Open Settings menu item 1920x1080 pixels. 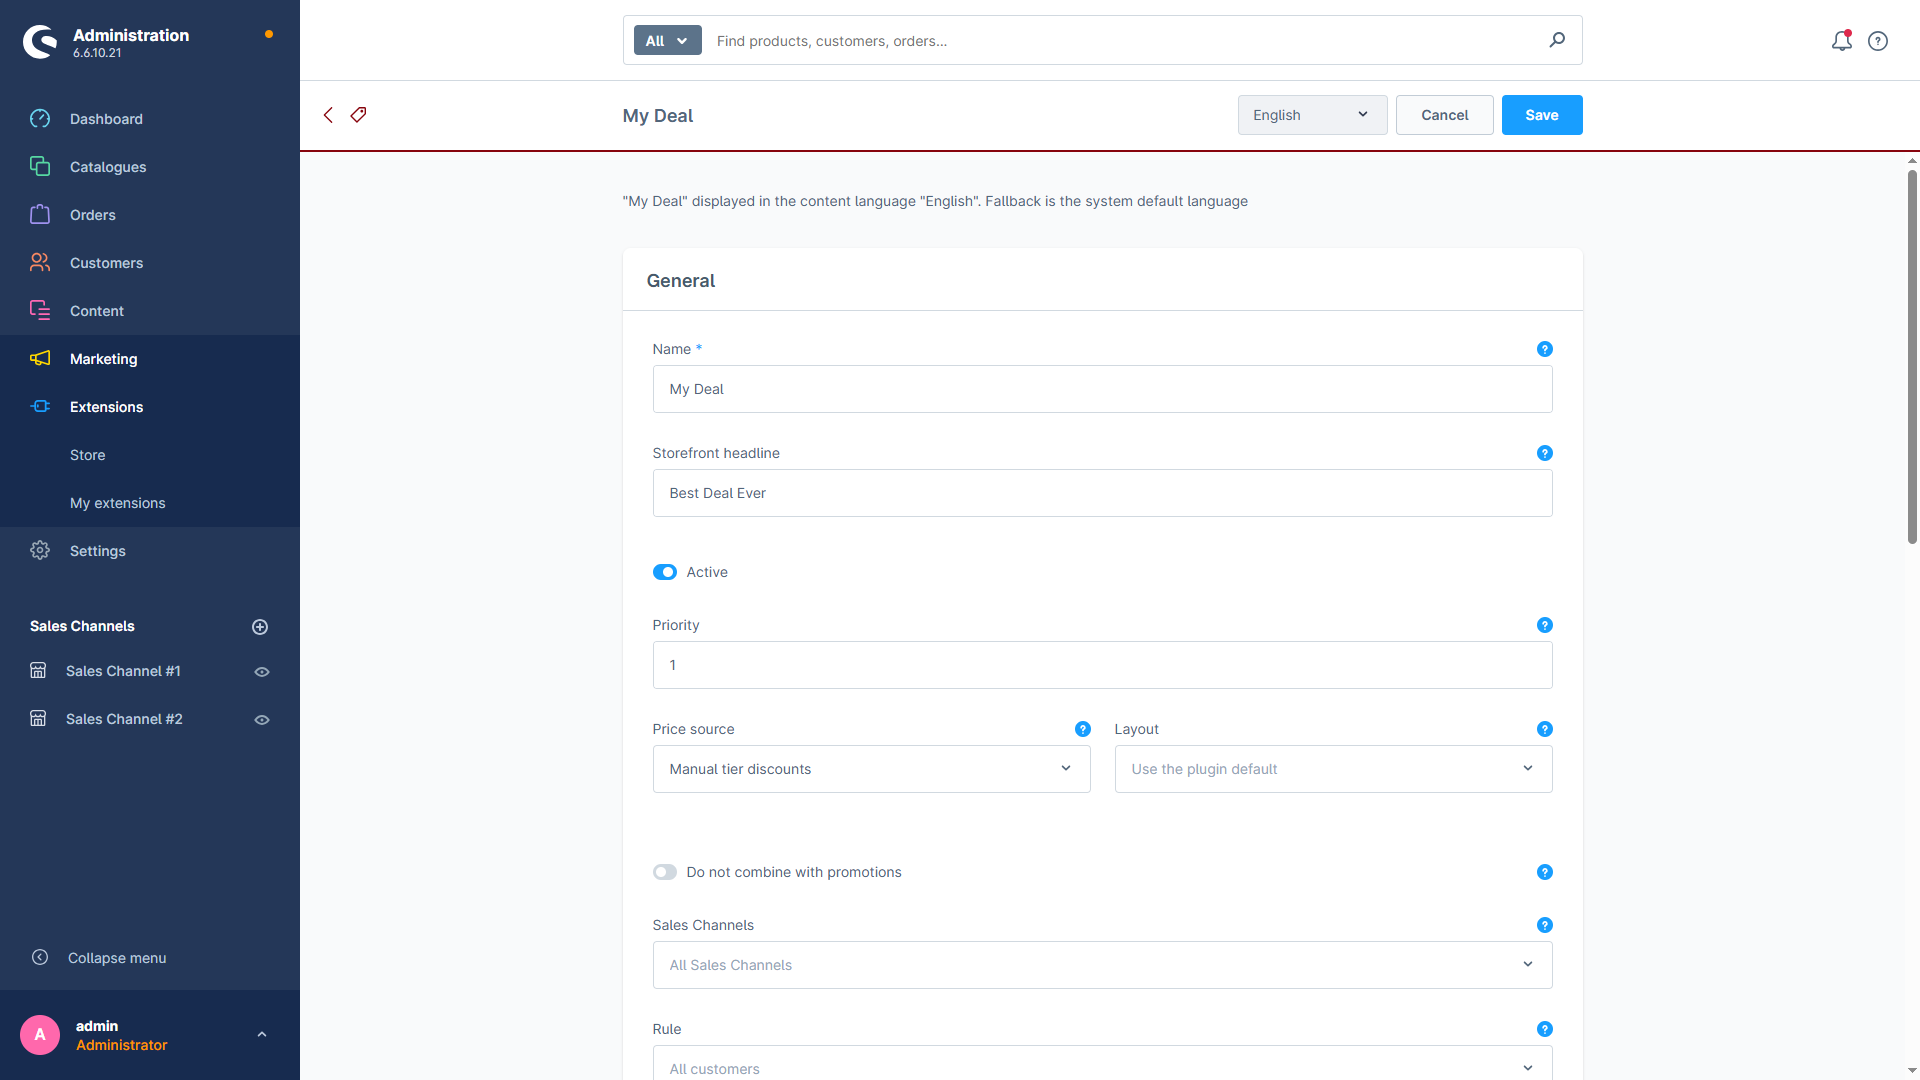point(150,551)
